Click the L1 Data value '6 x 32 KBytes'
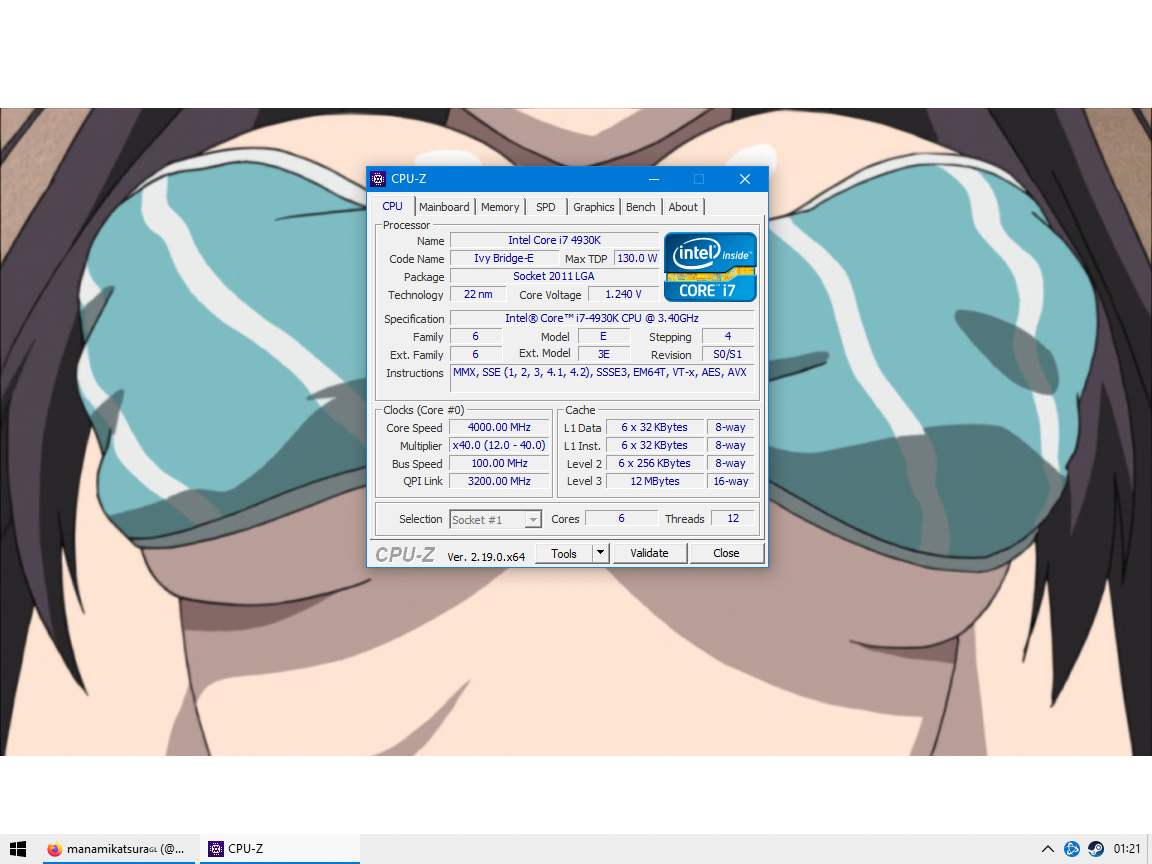Image resolution: width=1152 pixels, height=864 pixels. point(654,427)
